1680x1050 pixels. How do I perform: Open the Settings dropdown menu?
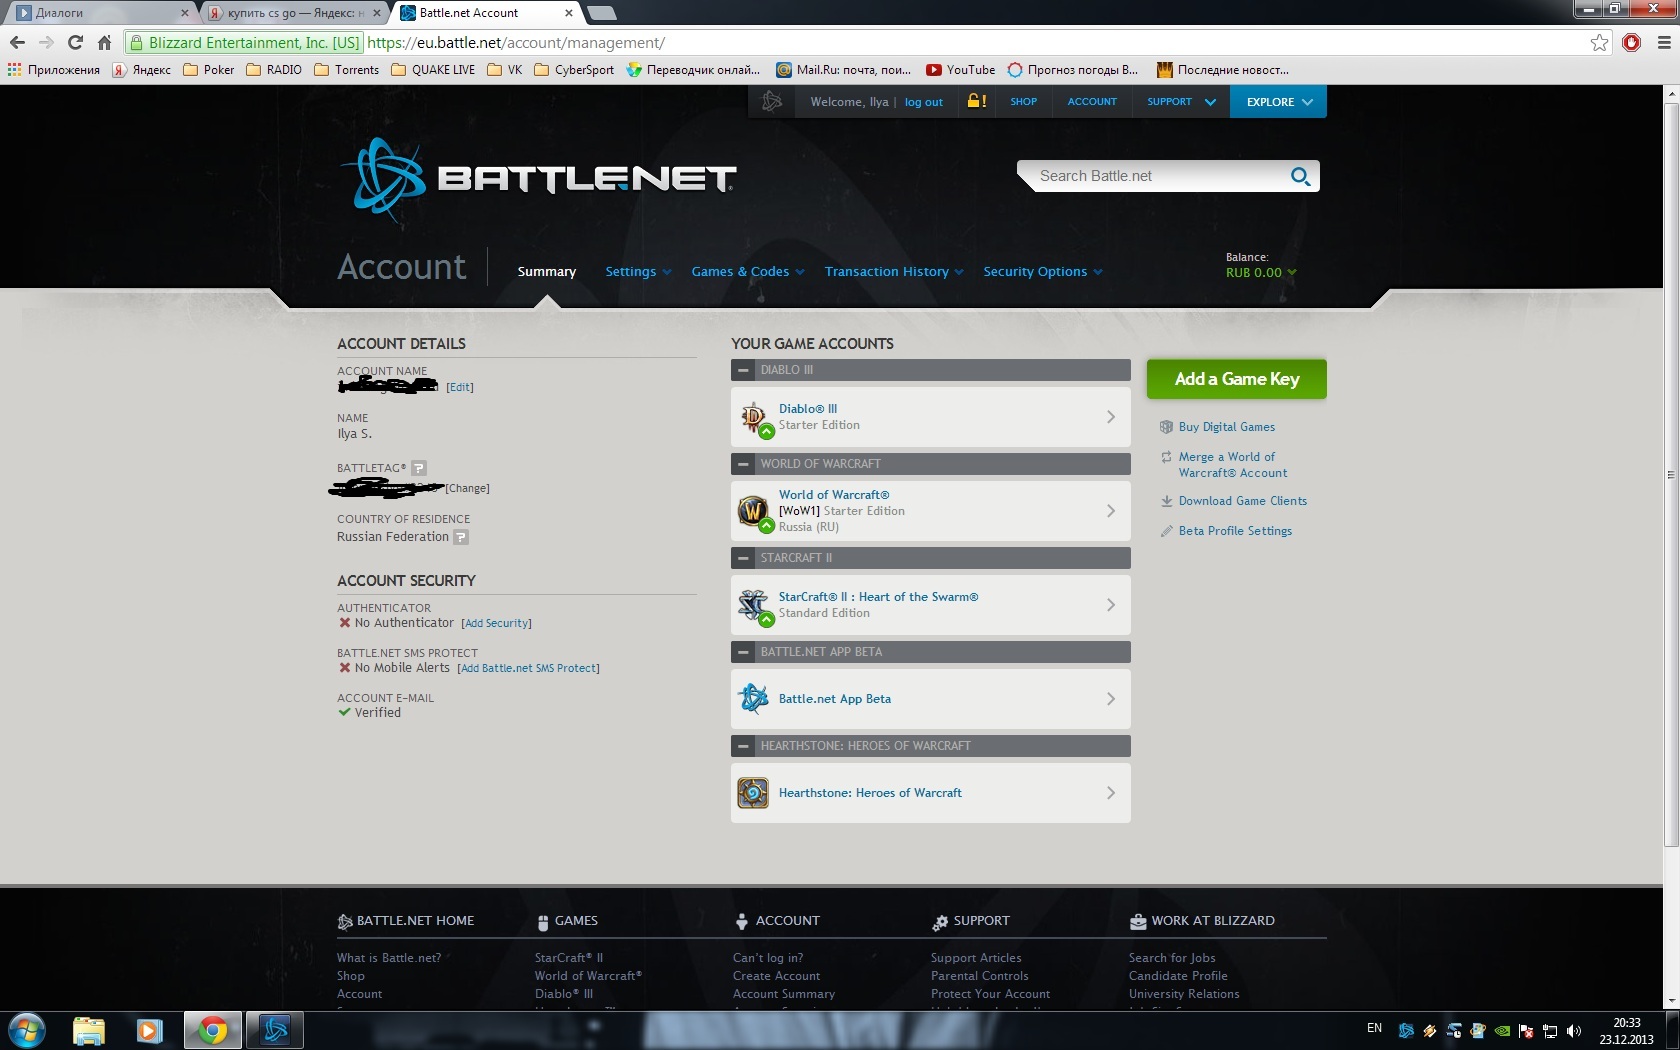tap(638, 272)
